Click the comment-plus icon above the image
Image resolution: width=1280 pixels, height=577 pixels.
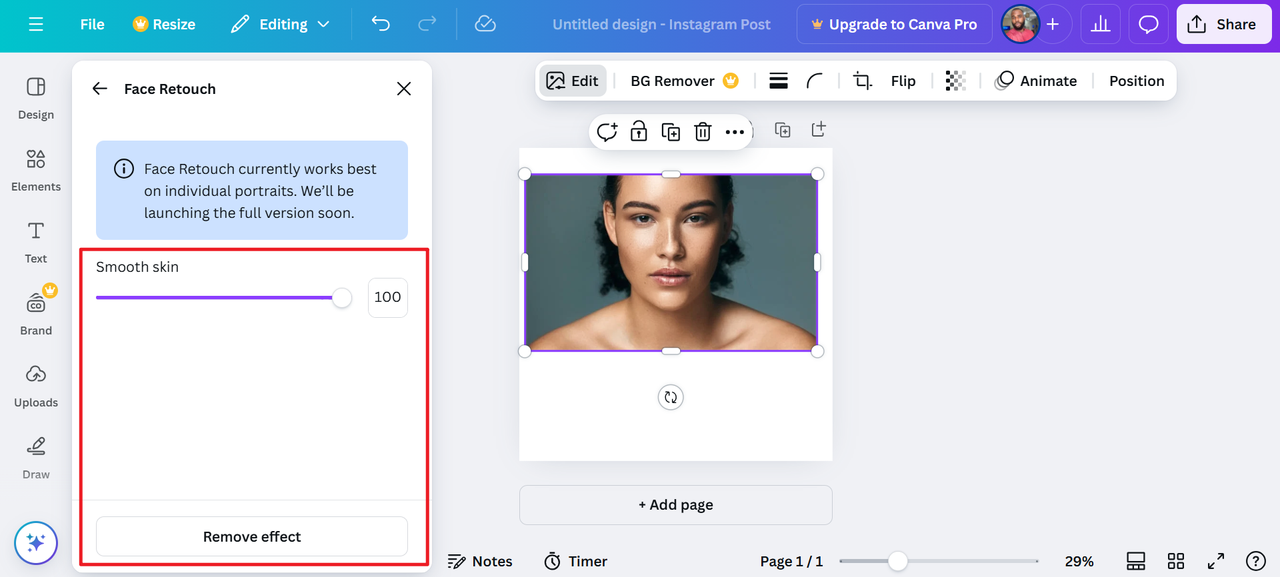point(607,132)
